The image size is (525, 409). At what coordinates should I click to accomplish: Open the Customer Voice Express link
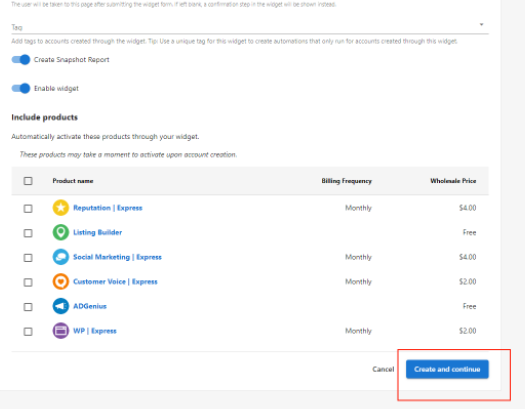115,281
